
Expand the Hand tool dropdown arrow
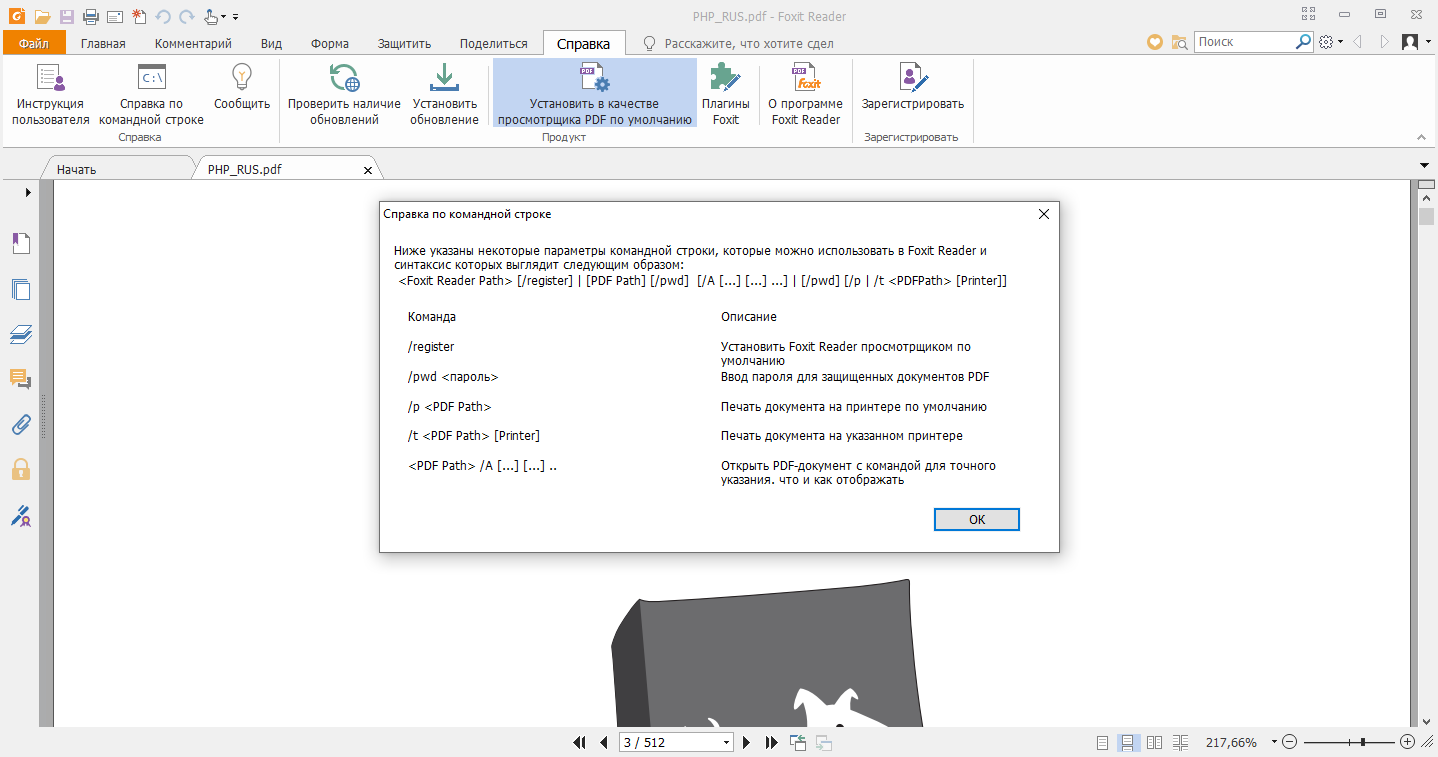coord(223,17)
